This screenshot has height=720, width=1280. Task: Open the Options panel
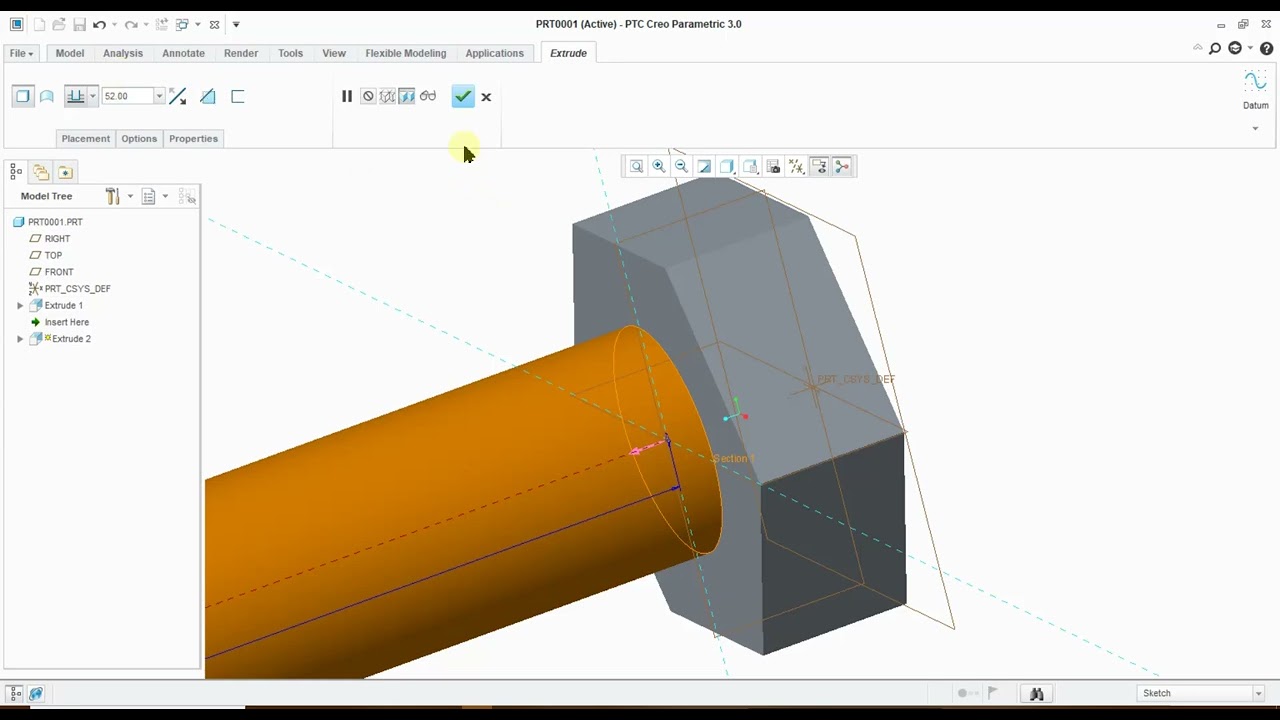coord(139,138)
